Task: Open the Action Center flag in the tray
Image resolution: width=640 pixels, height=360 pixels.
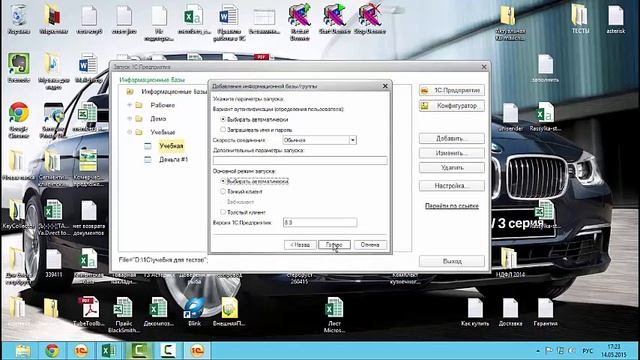Action: point(549,351)
